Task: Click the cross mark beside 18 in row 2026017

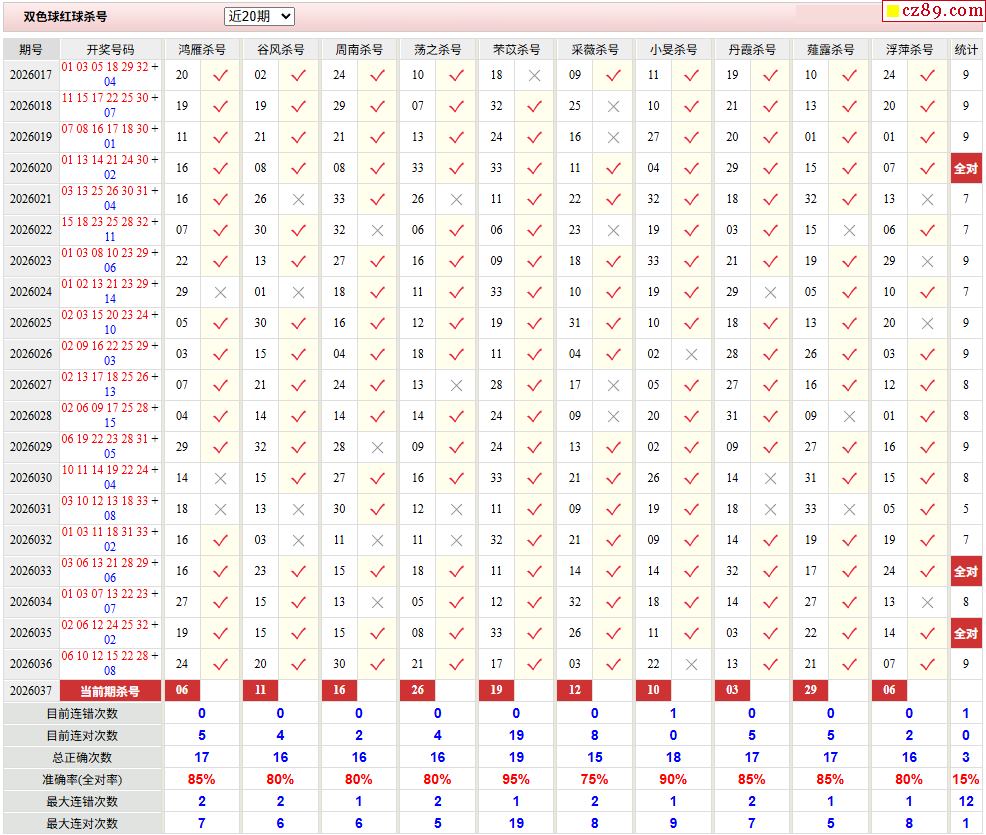Action: (x=535, y=75)
